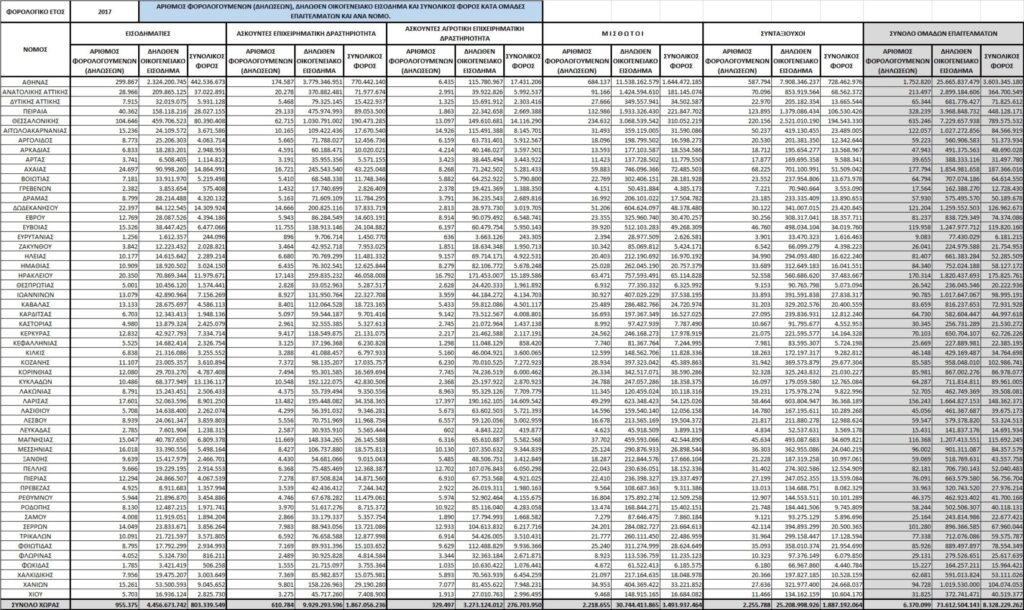This screenshot has height=610, width=1024.
Task: Select the ΡΟΔΟΠΗΣ row label
Action: 35,507
